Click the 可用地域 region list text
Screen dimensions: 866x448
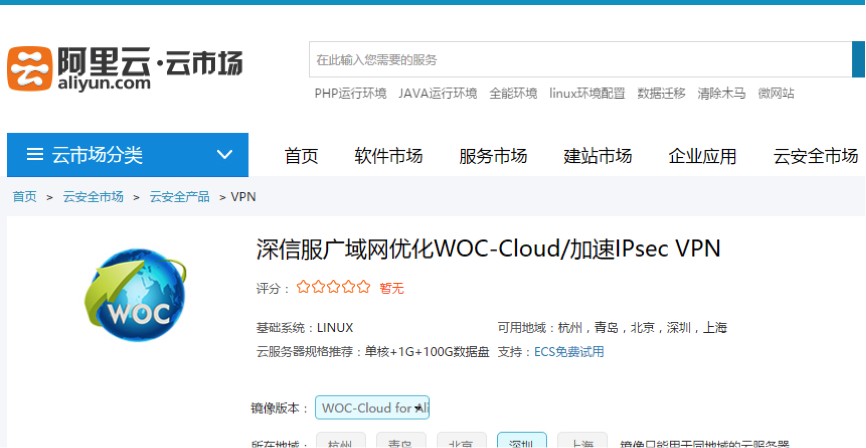[612, 328]
